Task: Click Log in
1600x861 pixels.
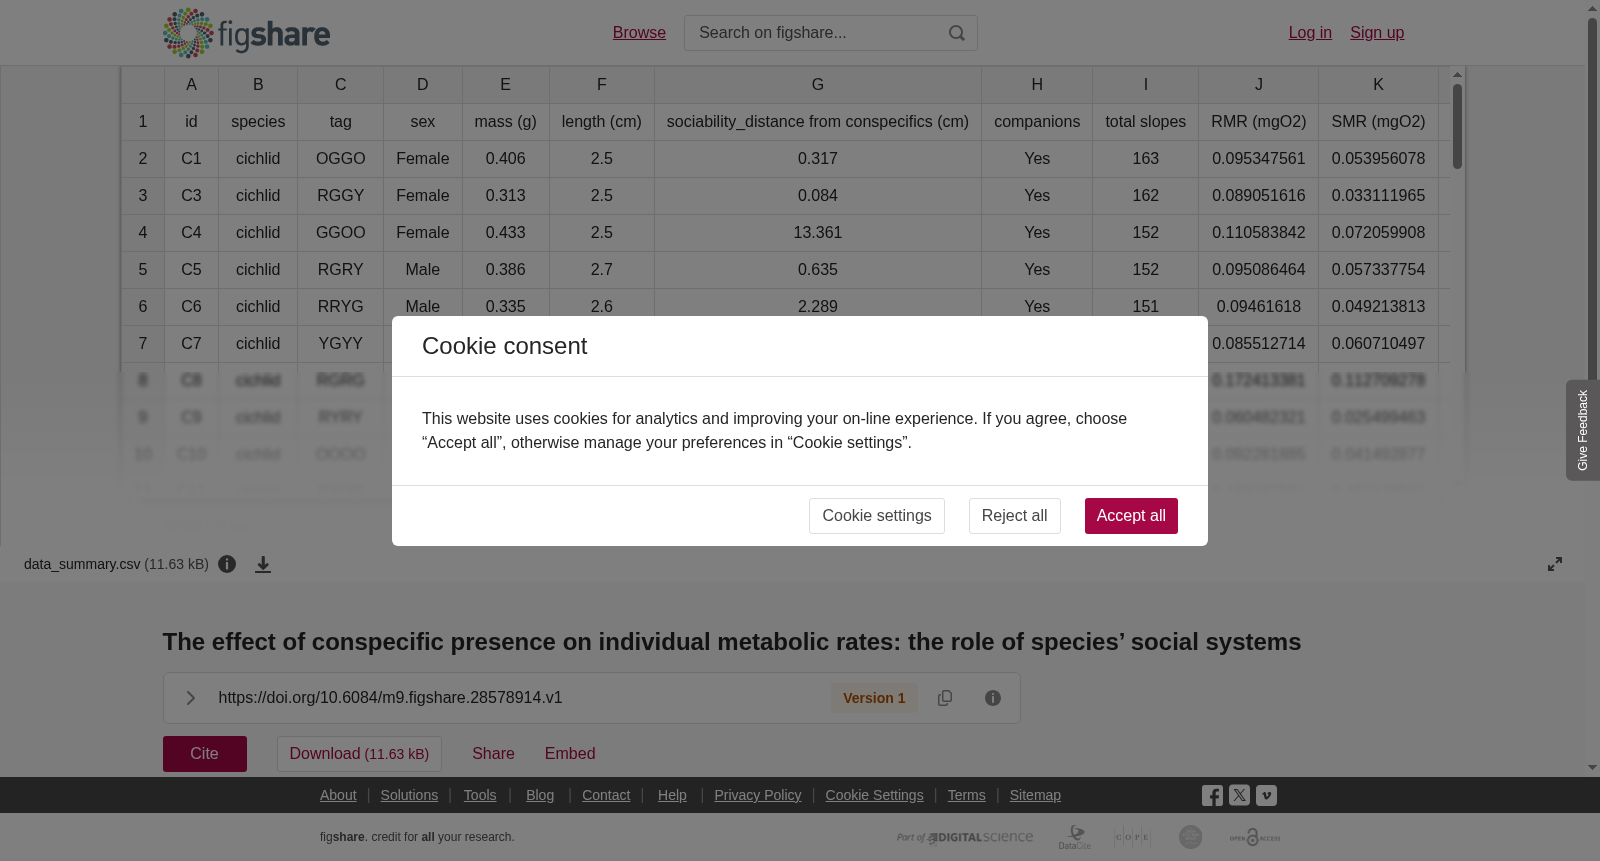Action: tap(1310, 33)
